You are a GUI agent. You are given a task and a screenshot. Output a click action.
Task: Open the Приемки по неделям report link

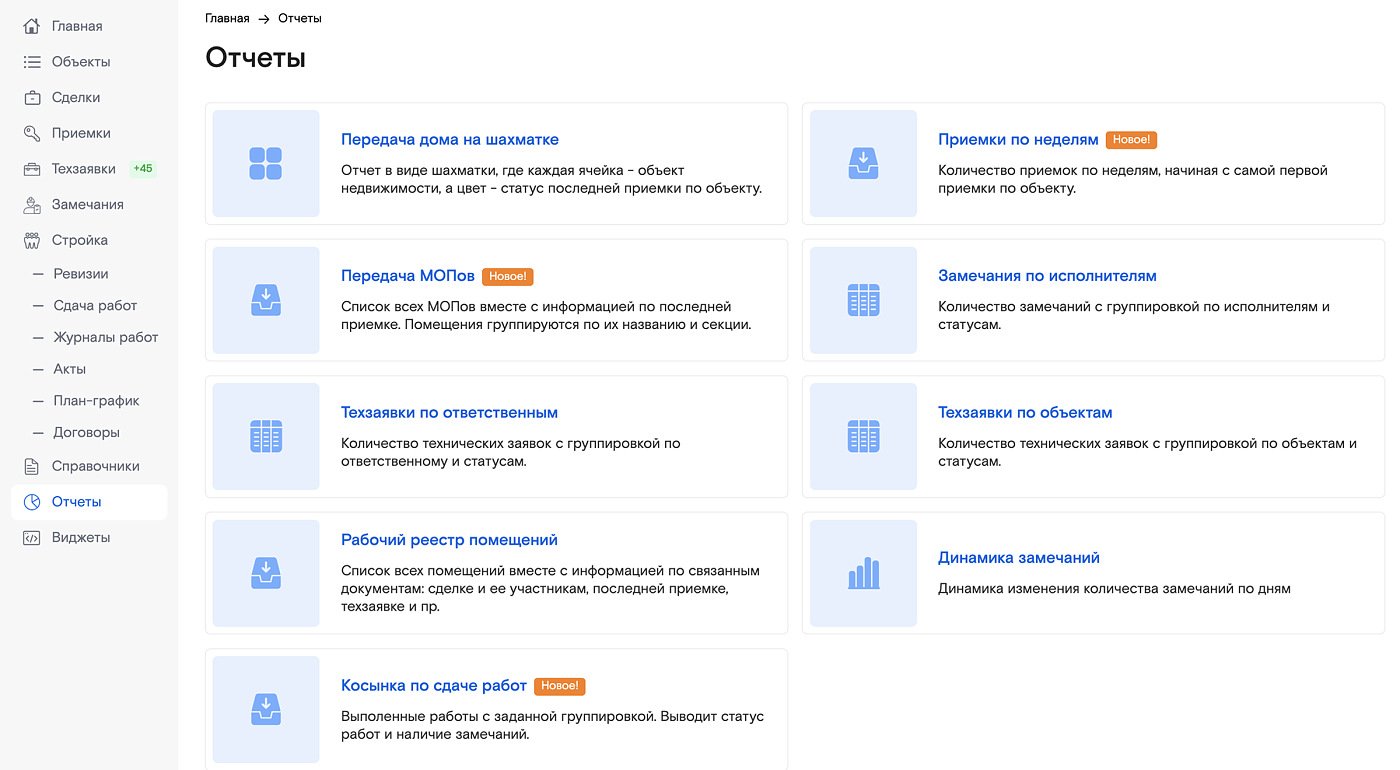click(1017, 140)
